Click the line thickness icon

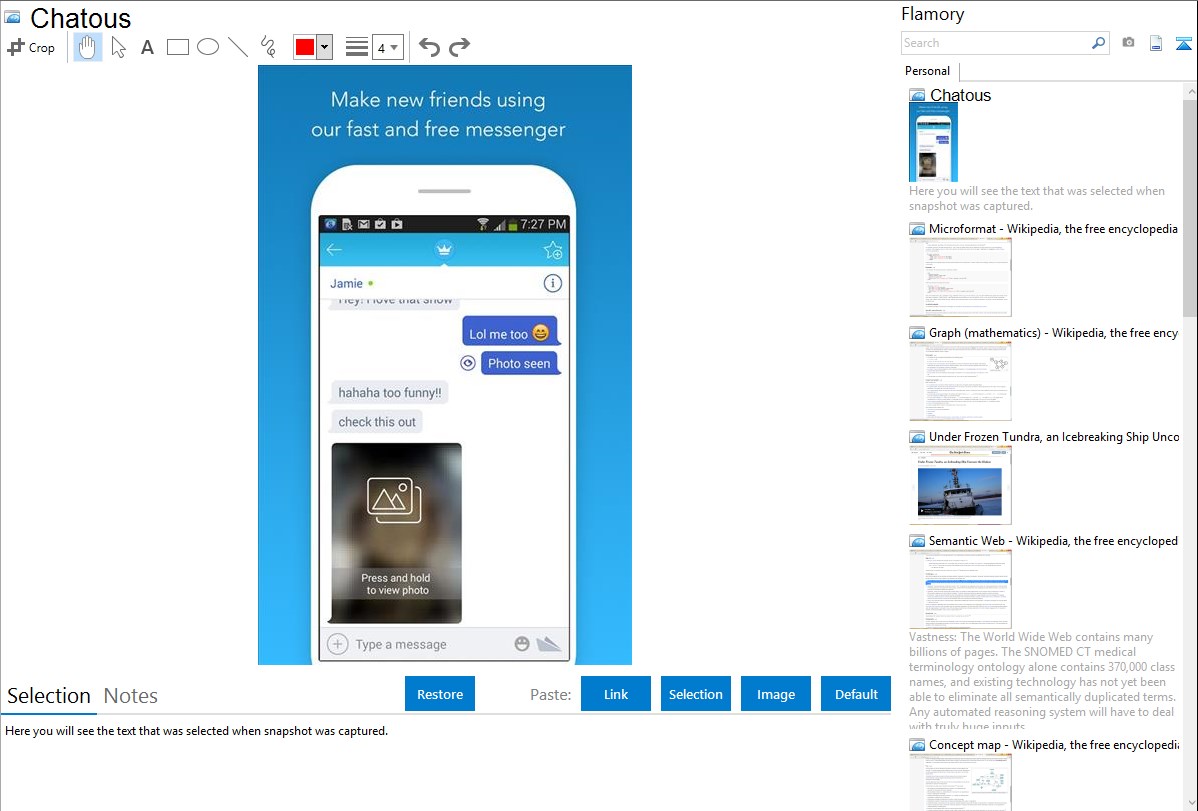pos(357,47)
